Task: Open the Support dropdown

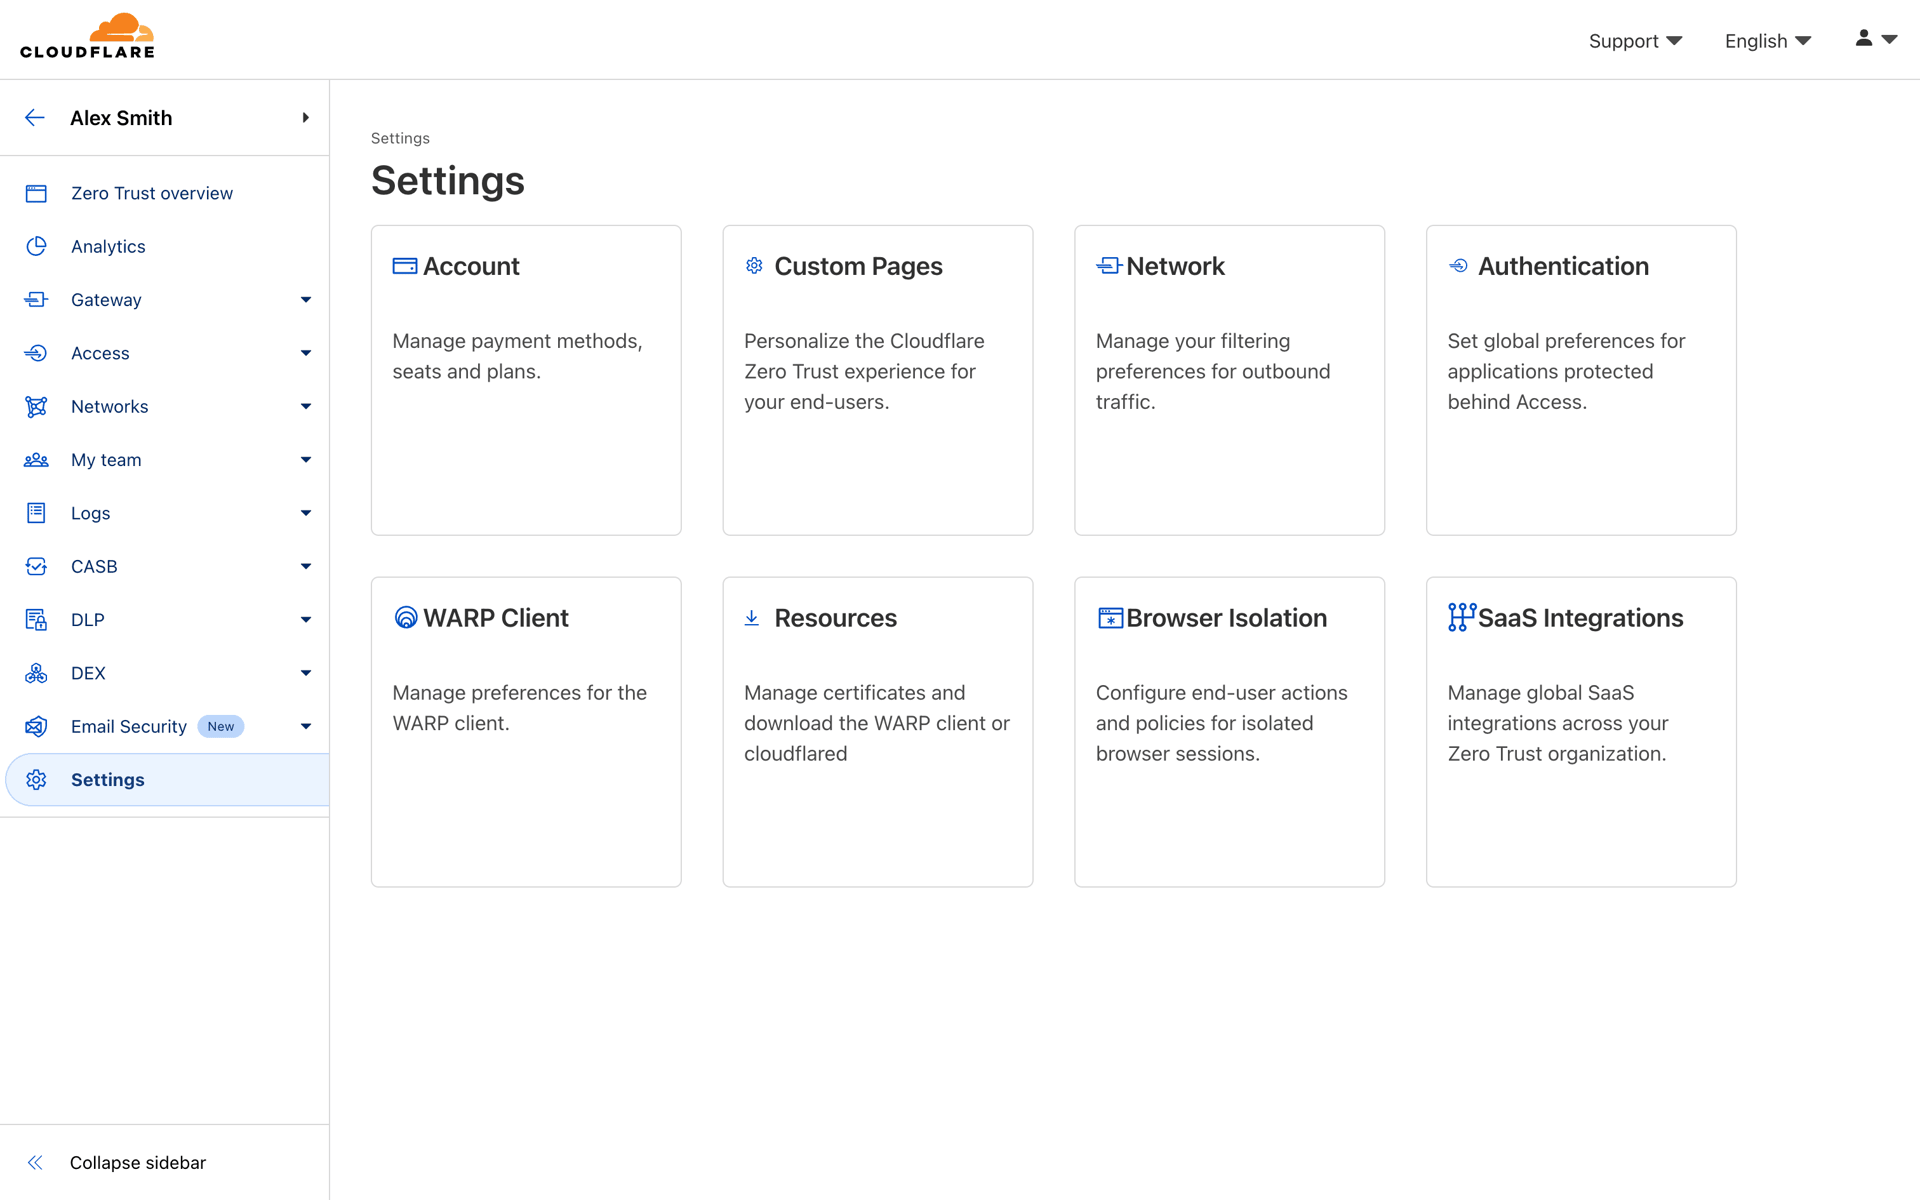Action: point(1636,41)
